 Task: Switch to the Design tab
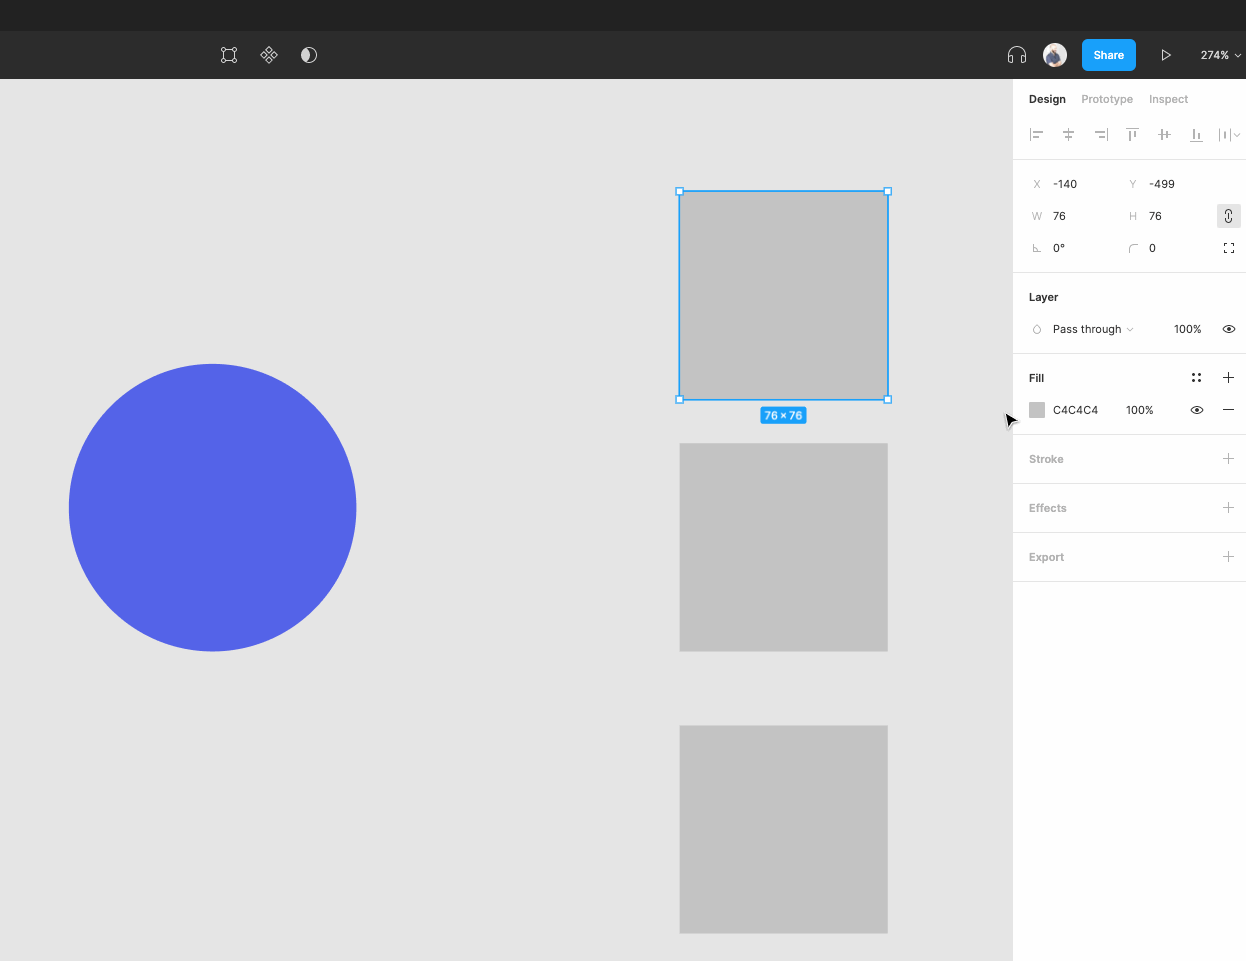pyautogui.click(x=1047, y=99)
